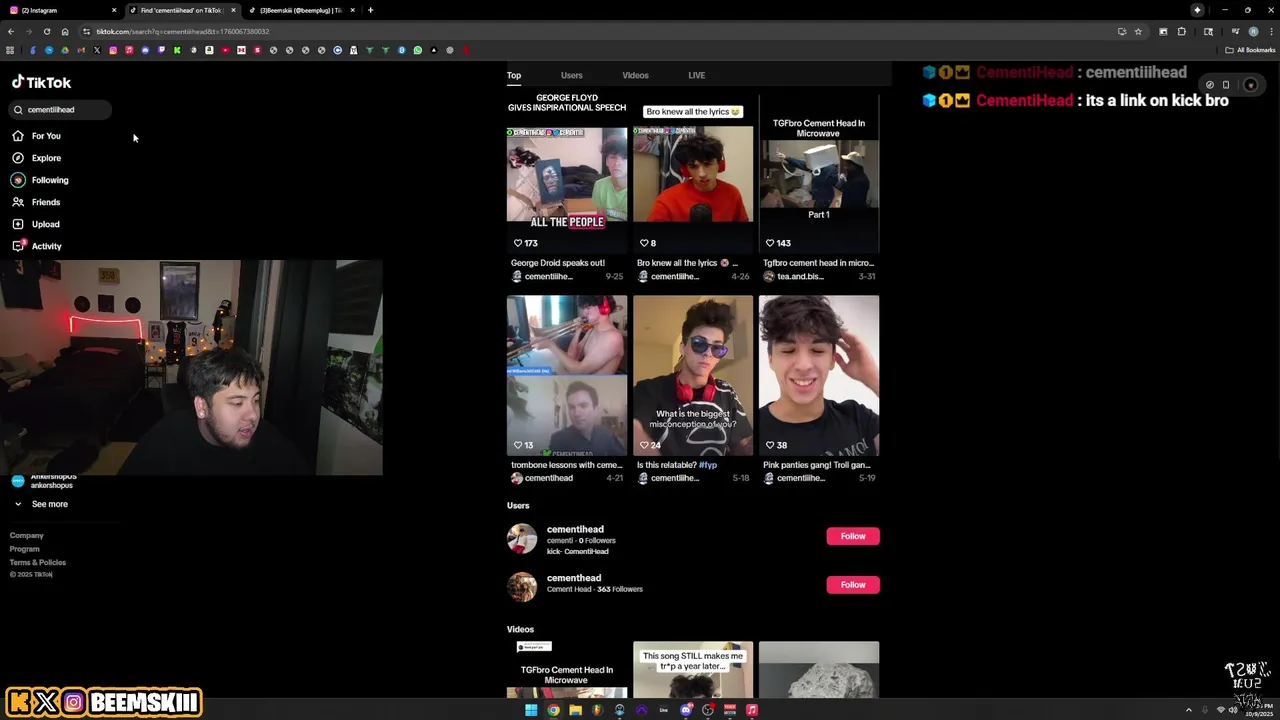Switch to the Instagram browser tab
The height and width of the screenshot is (720, 1280).
pyautogui.click(x=60, y=10)
